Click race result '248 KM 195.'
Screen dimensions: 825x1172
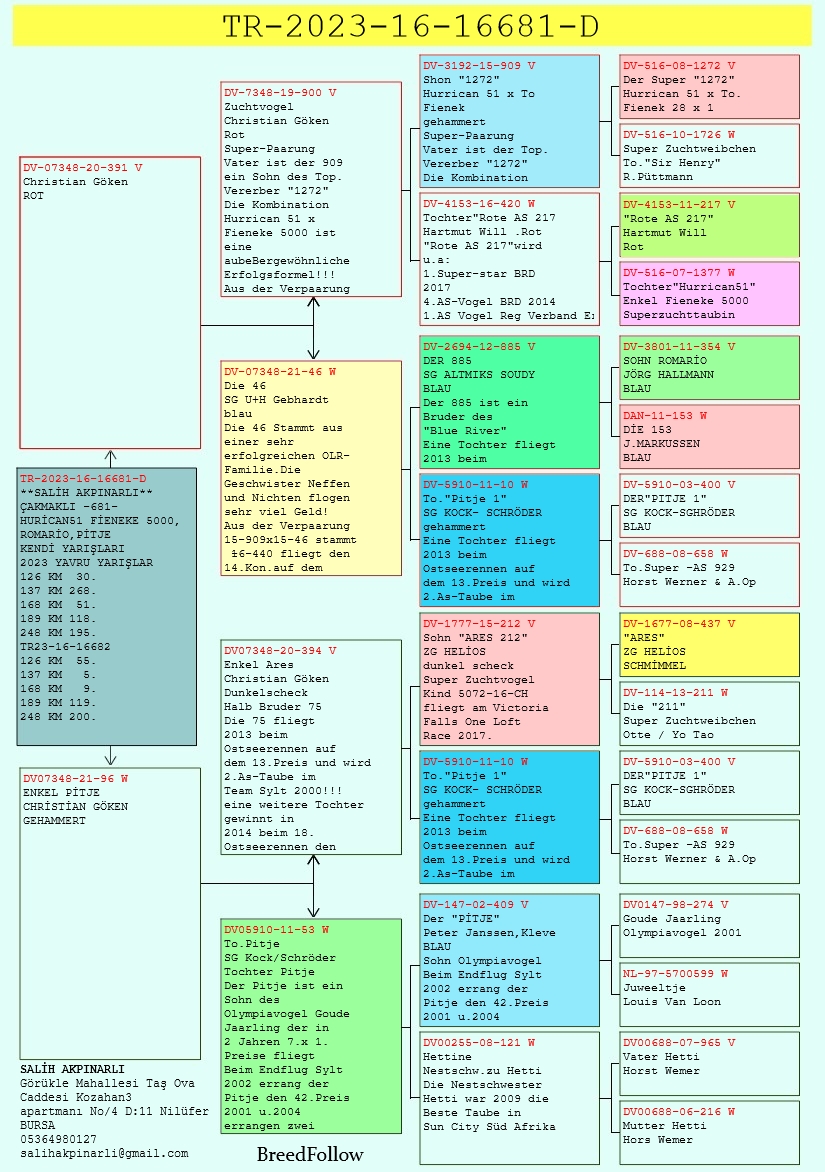click(58, 632)
